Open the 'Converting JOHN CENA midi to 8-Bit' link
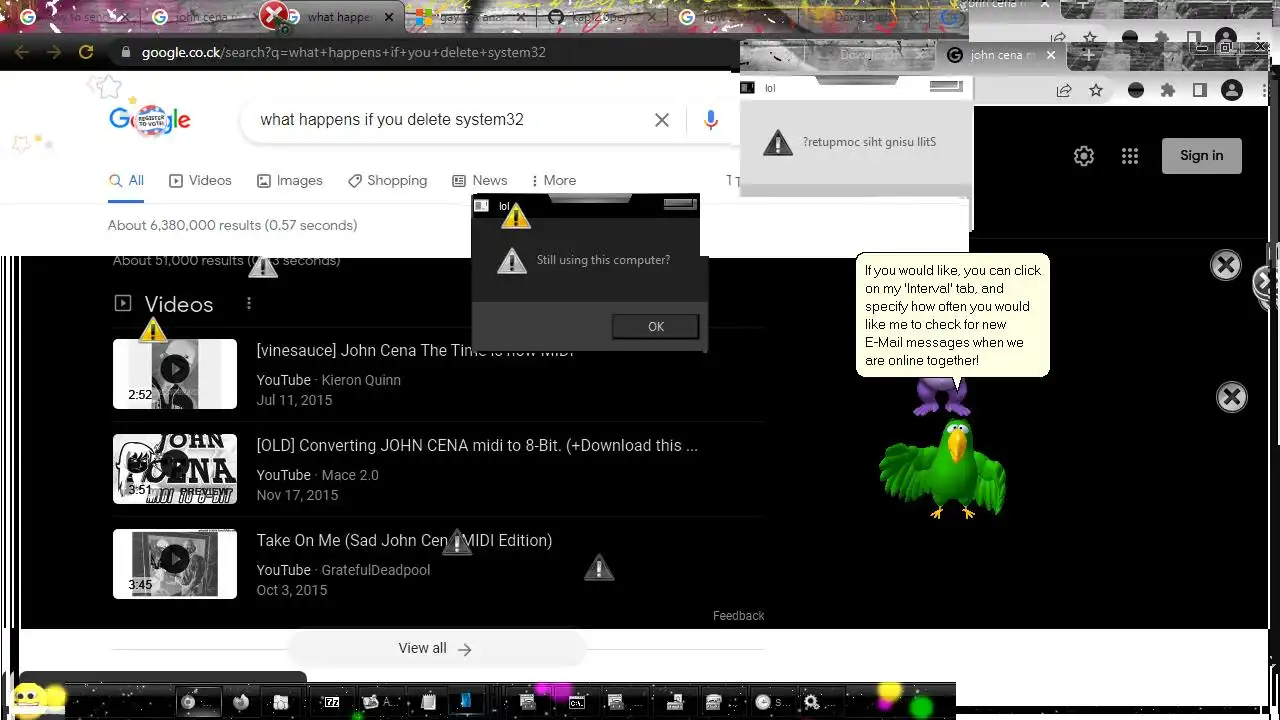This screenshot has width=1280, height=720. tap(477, 446)
